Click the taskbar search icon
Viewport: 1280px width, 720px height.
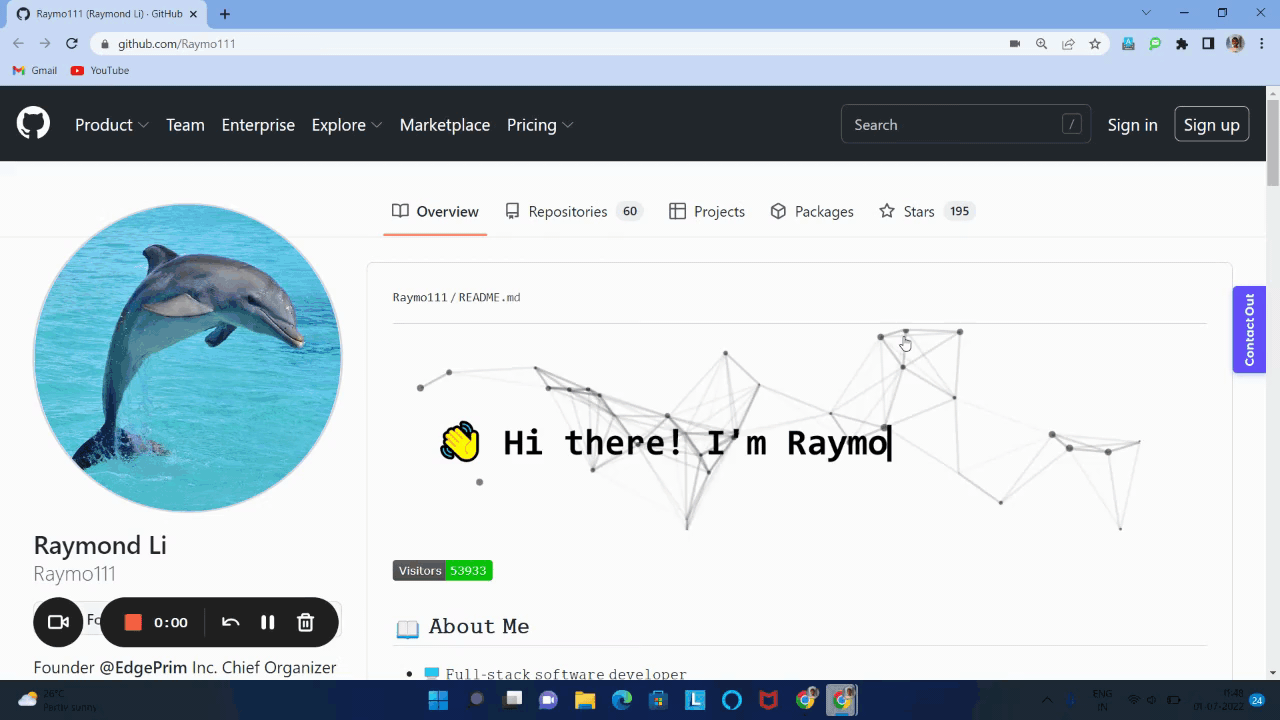[x=475, y=700]
